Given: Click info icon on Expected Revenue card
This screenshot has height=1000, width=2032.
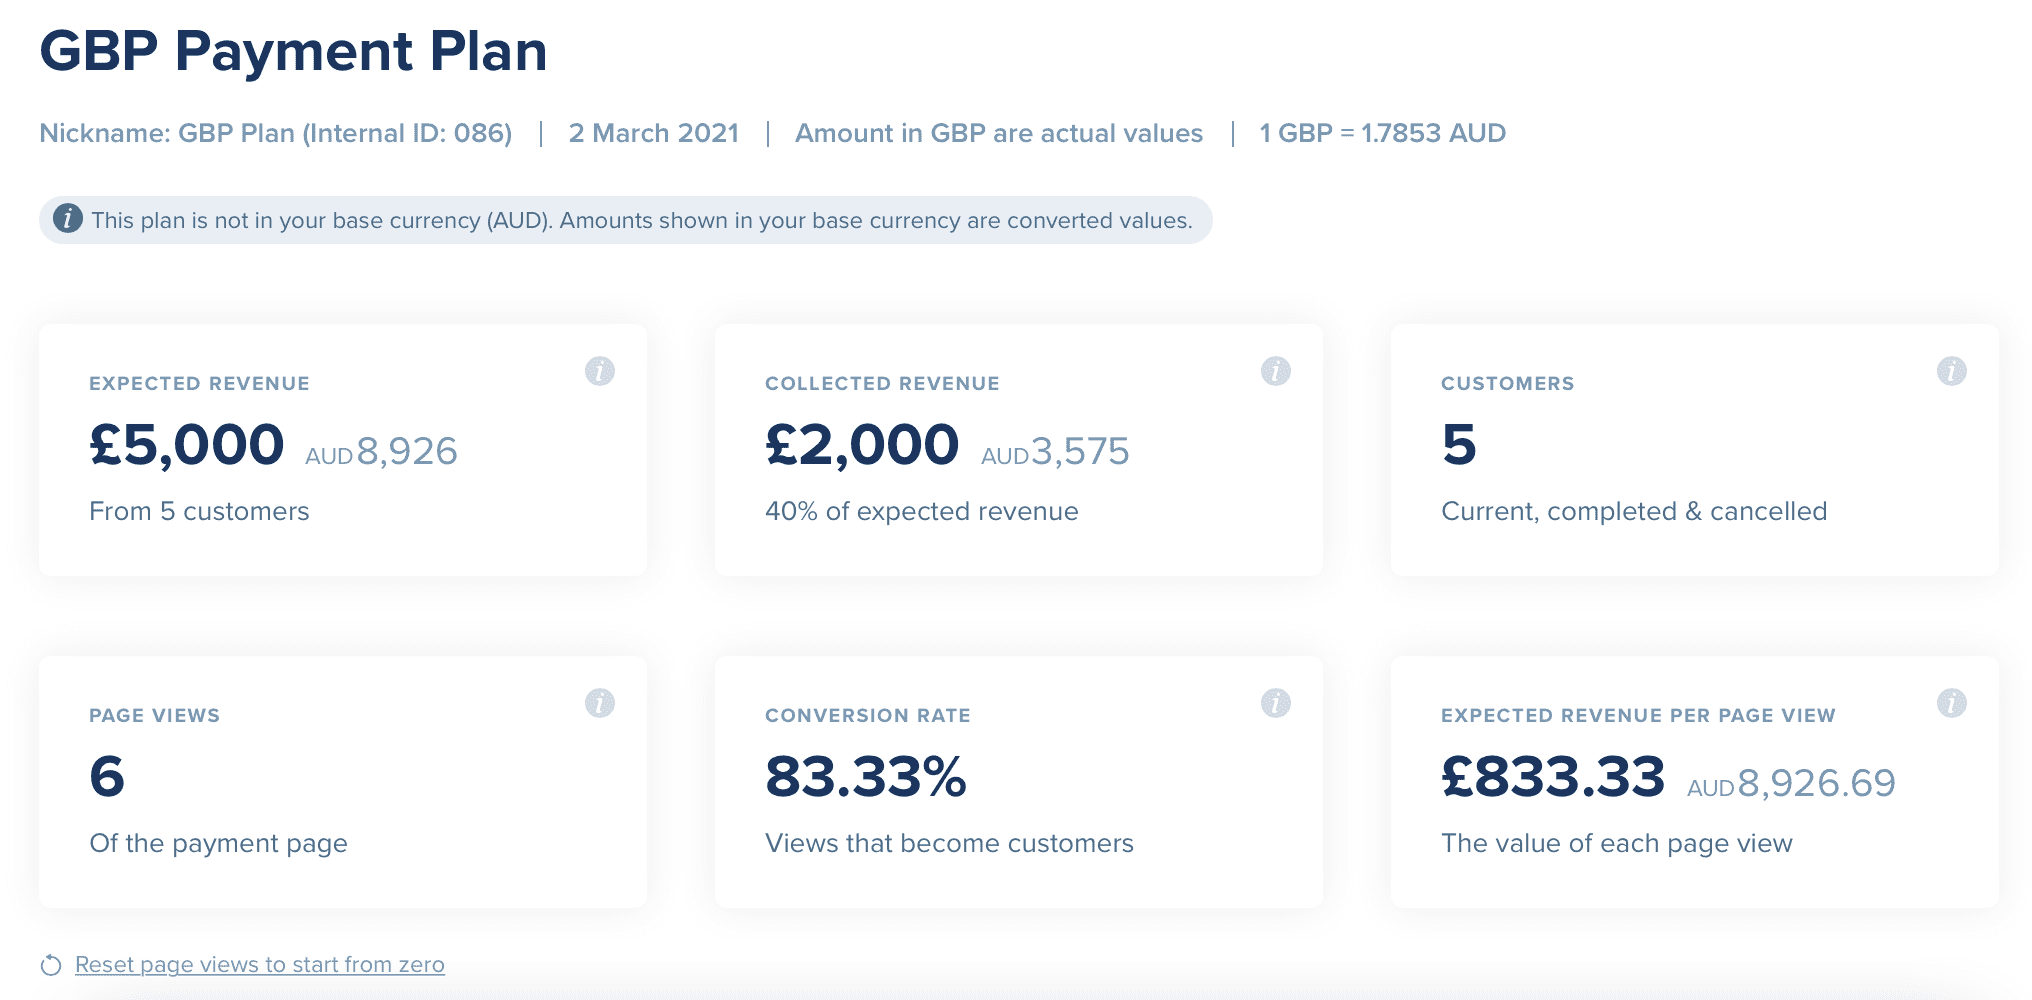Looking at the screenshot, I should point(600,371).
